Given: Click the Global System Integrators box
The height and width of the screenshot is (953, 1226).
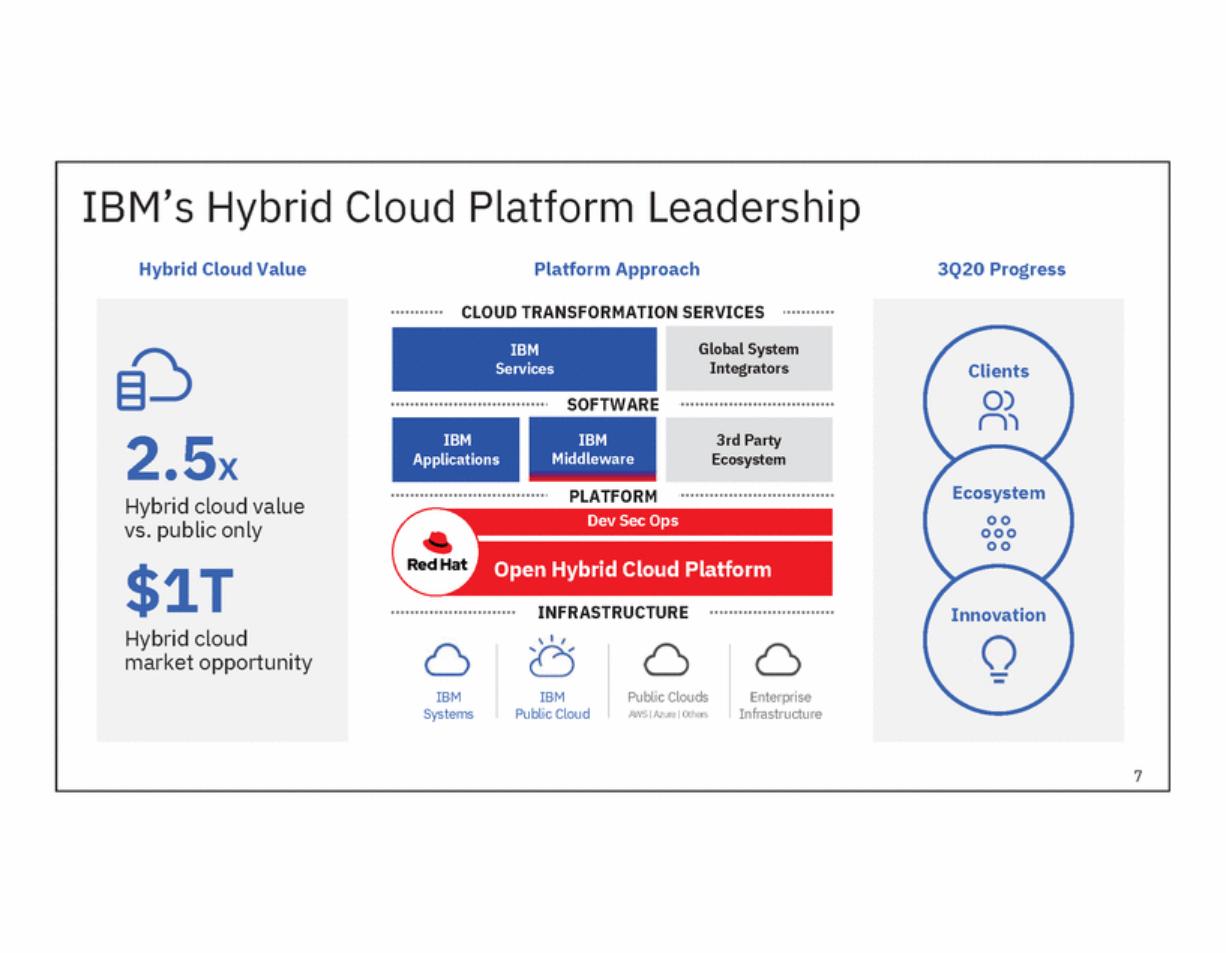Looking at the screenshot, I should [748, 359].
